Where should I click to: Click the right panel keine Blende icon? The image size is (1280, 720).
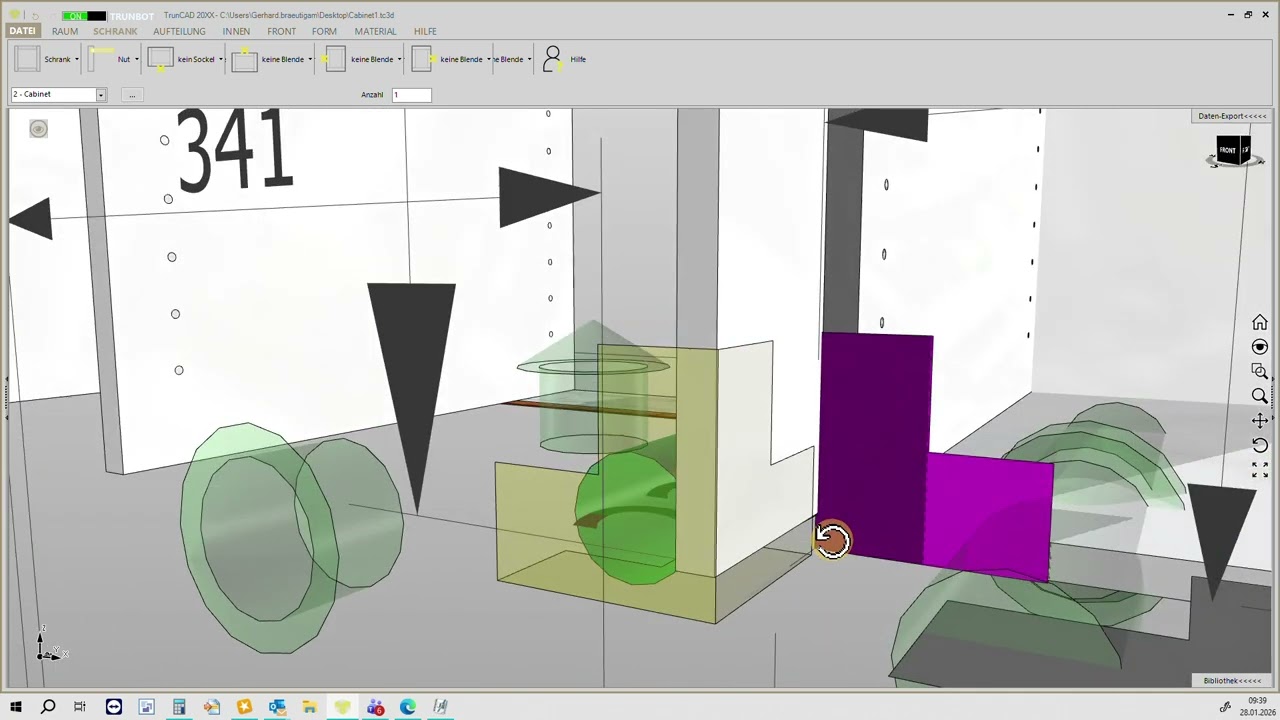click(423, 59)
